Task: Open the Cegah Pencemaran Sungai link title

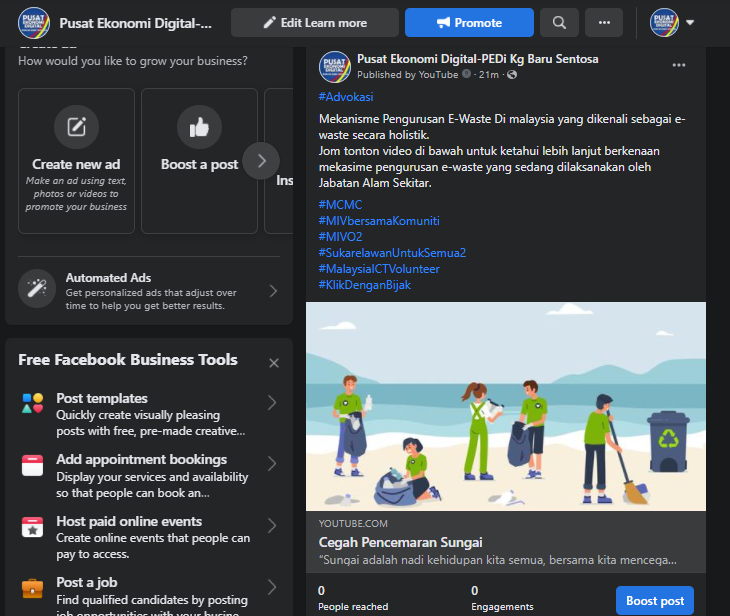Action: [x=400, y=542]
